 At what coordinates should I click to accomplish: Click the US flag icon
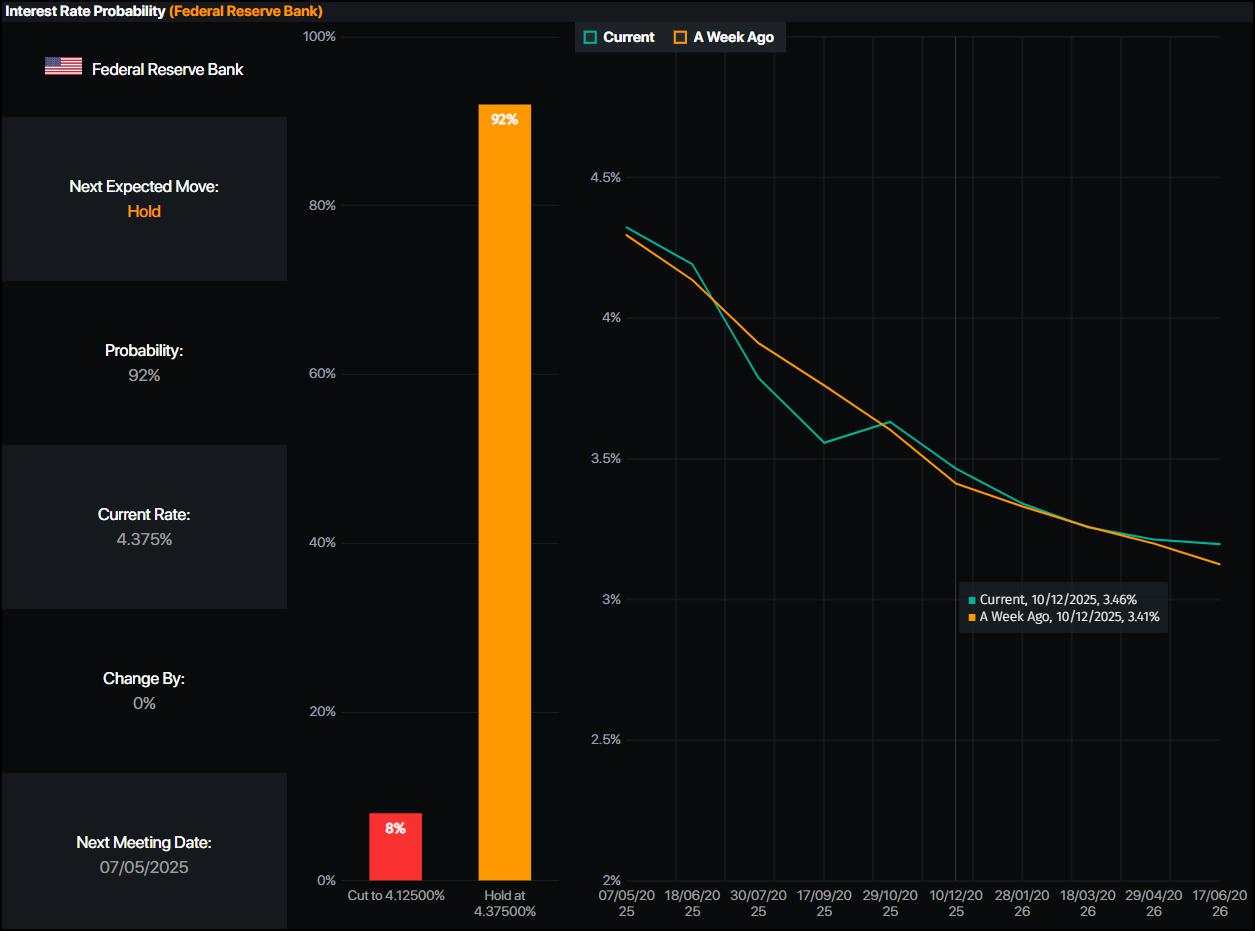click(62, 67)
